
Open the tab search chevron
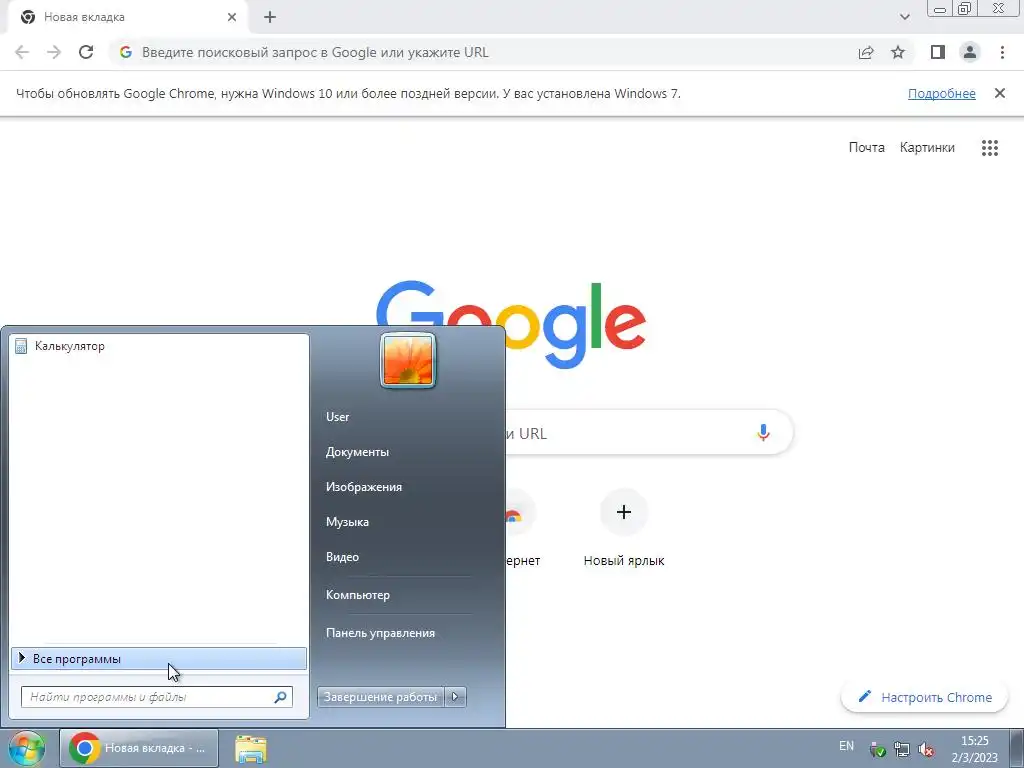pyautogui.click(x=904, y=17)
